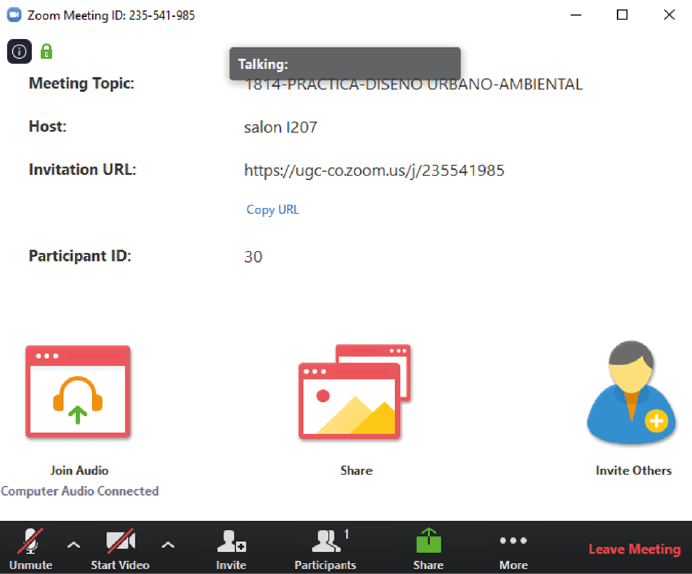Click the large Share screen illustration
The image size is (692, 574).
pyautogui.click(x=355, y=392)
